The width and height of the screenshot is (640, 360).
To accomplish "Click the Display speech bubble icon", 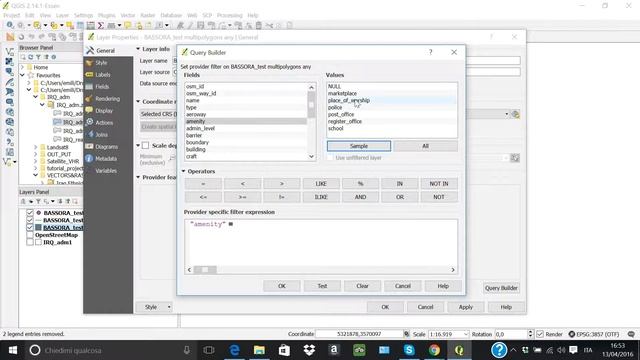I will tap(89, 111).
